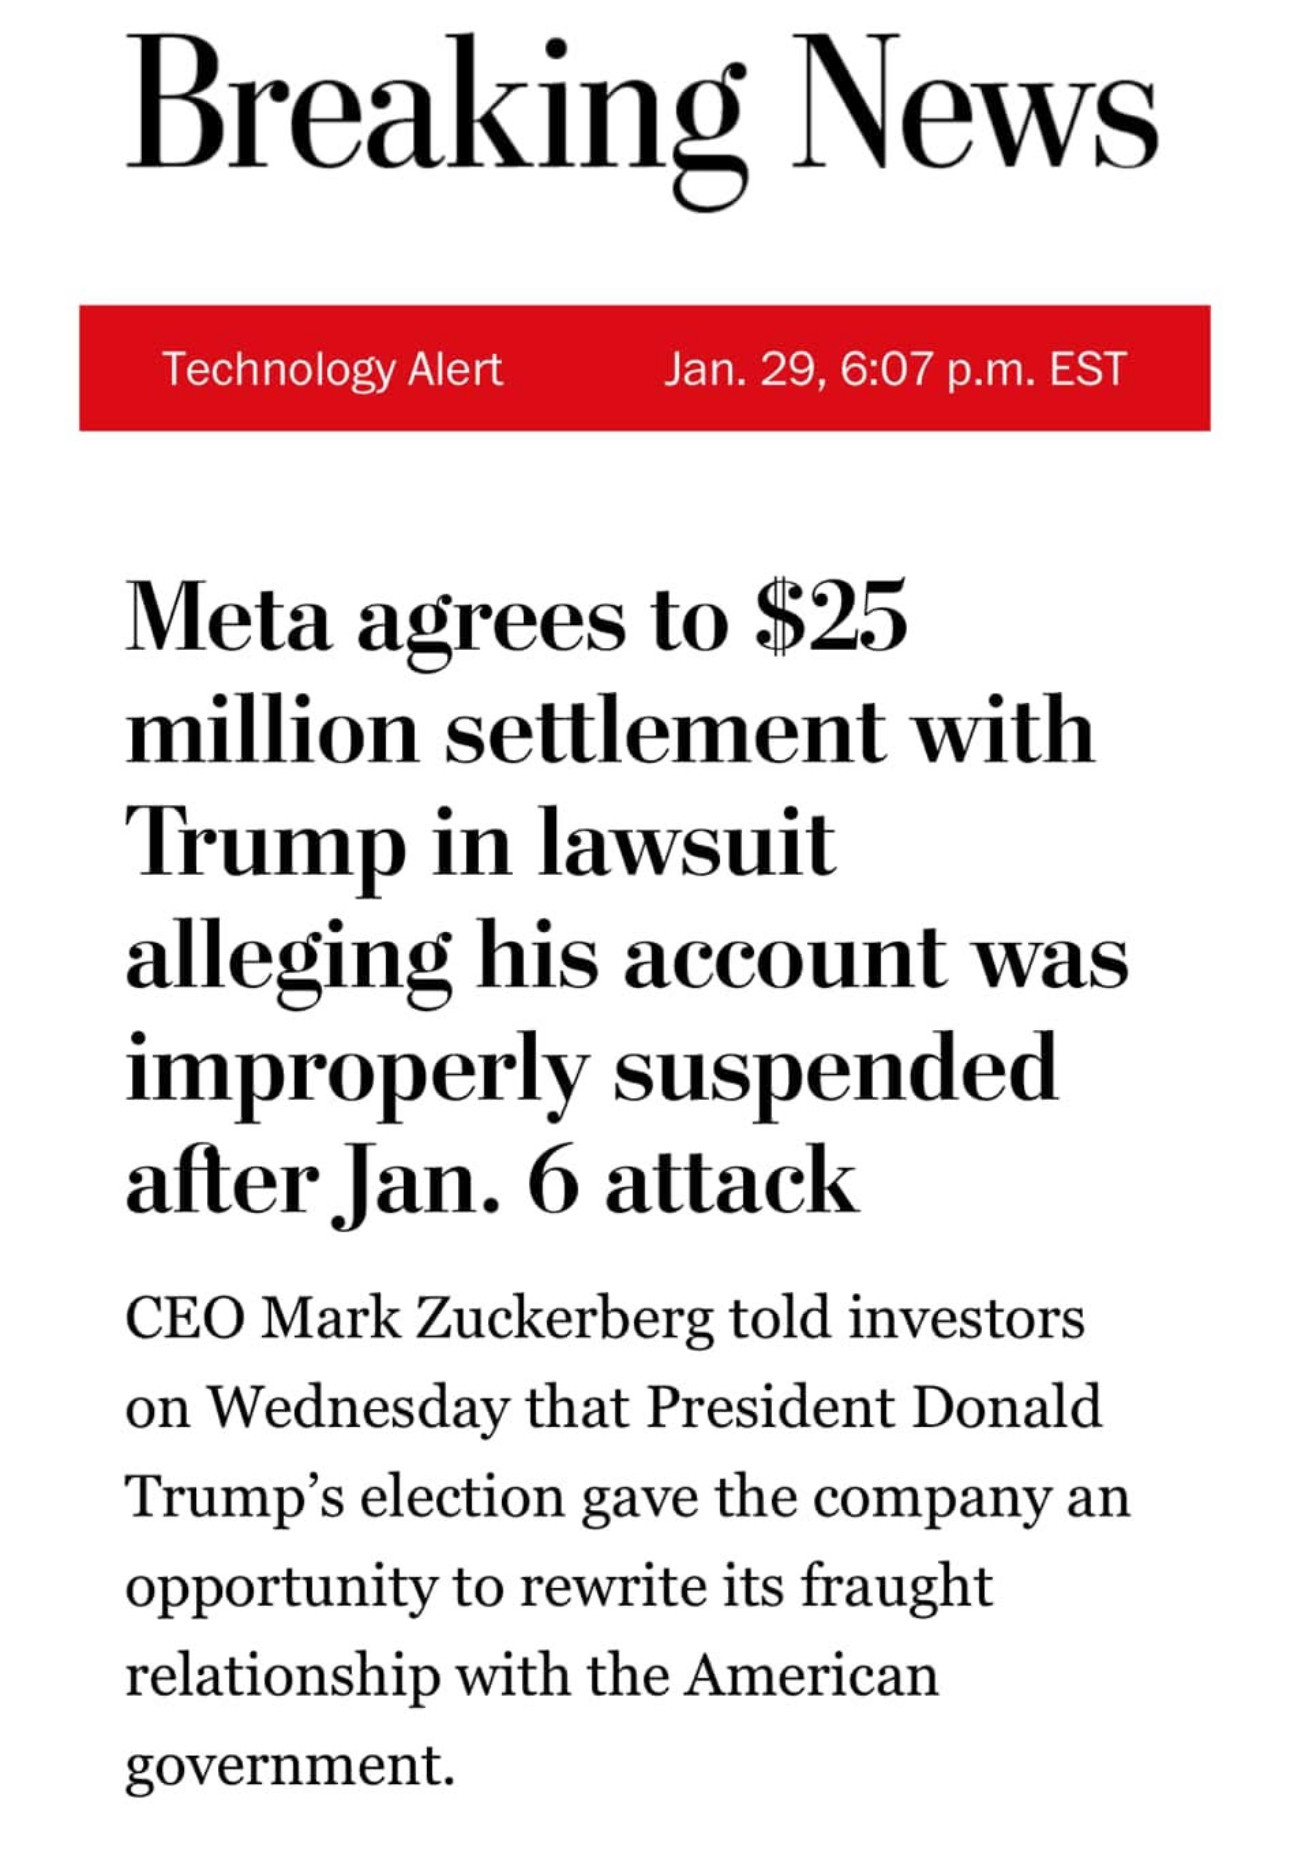The height and width of the screenshot is (1854, 1290).
Task: Click the word "News" in the header
Action: 976,102
